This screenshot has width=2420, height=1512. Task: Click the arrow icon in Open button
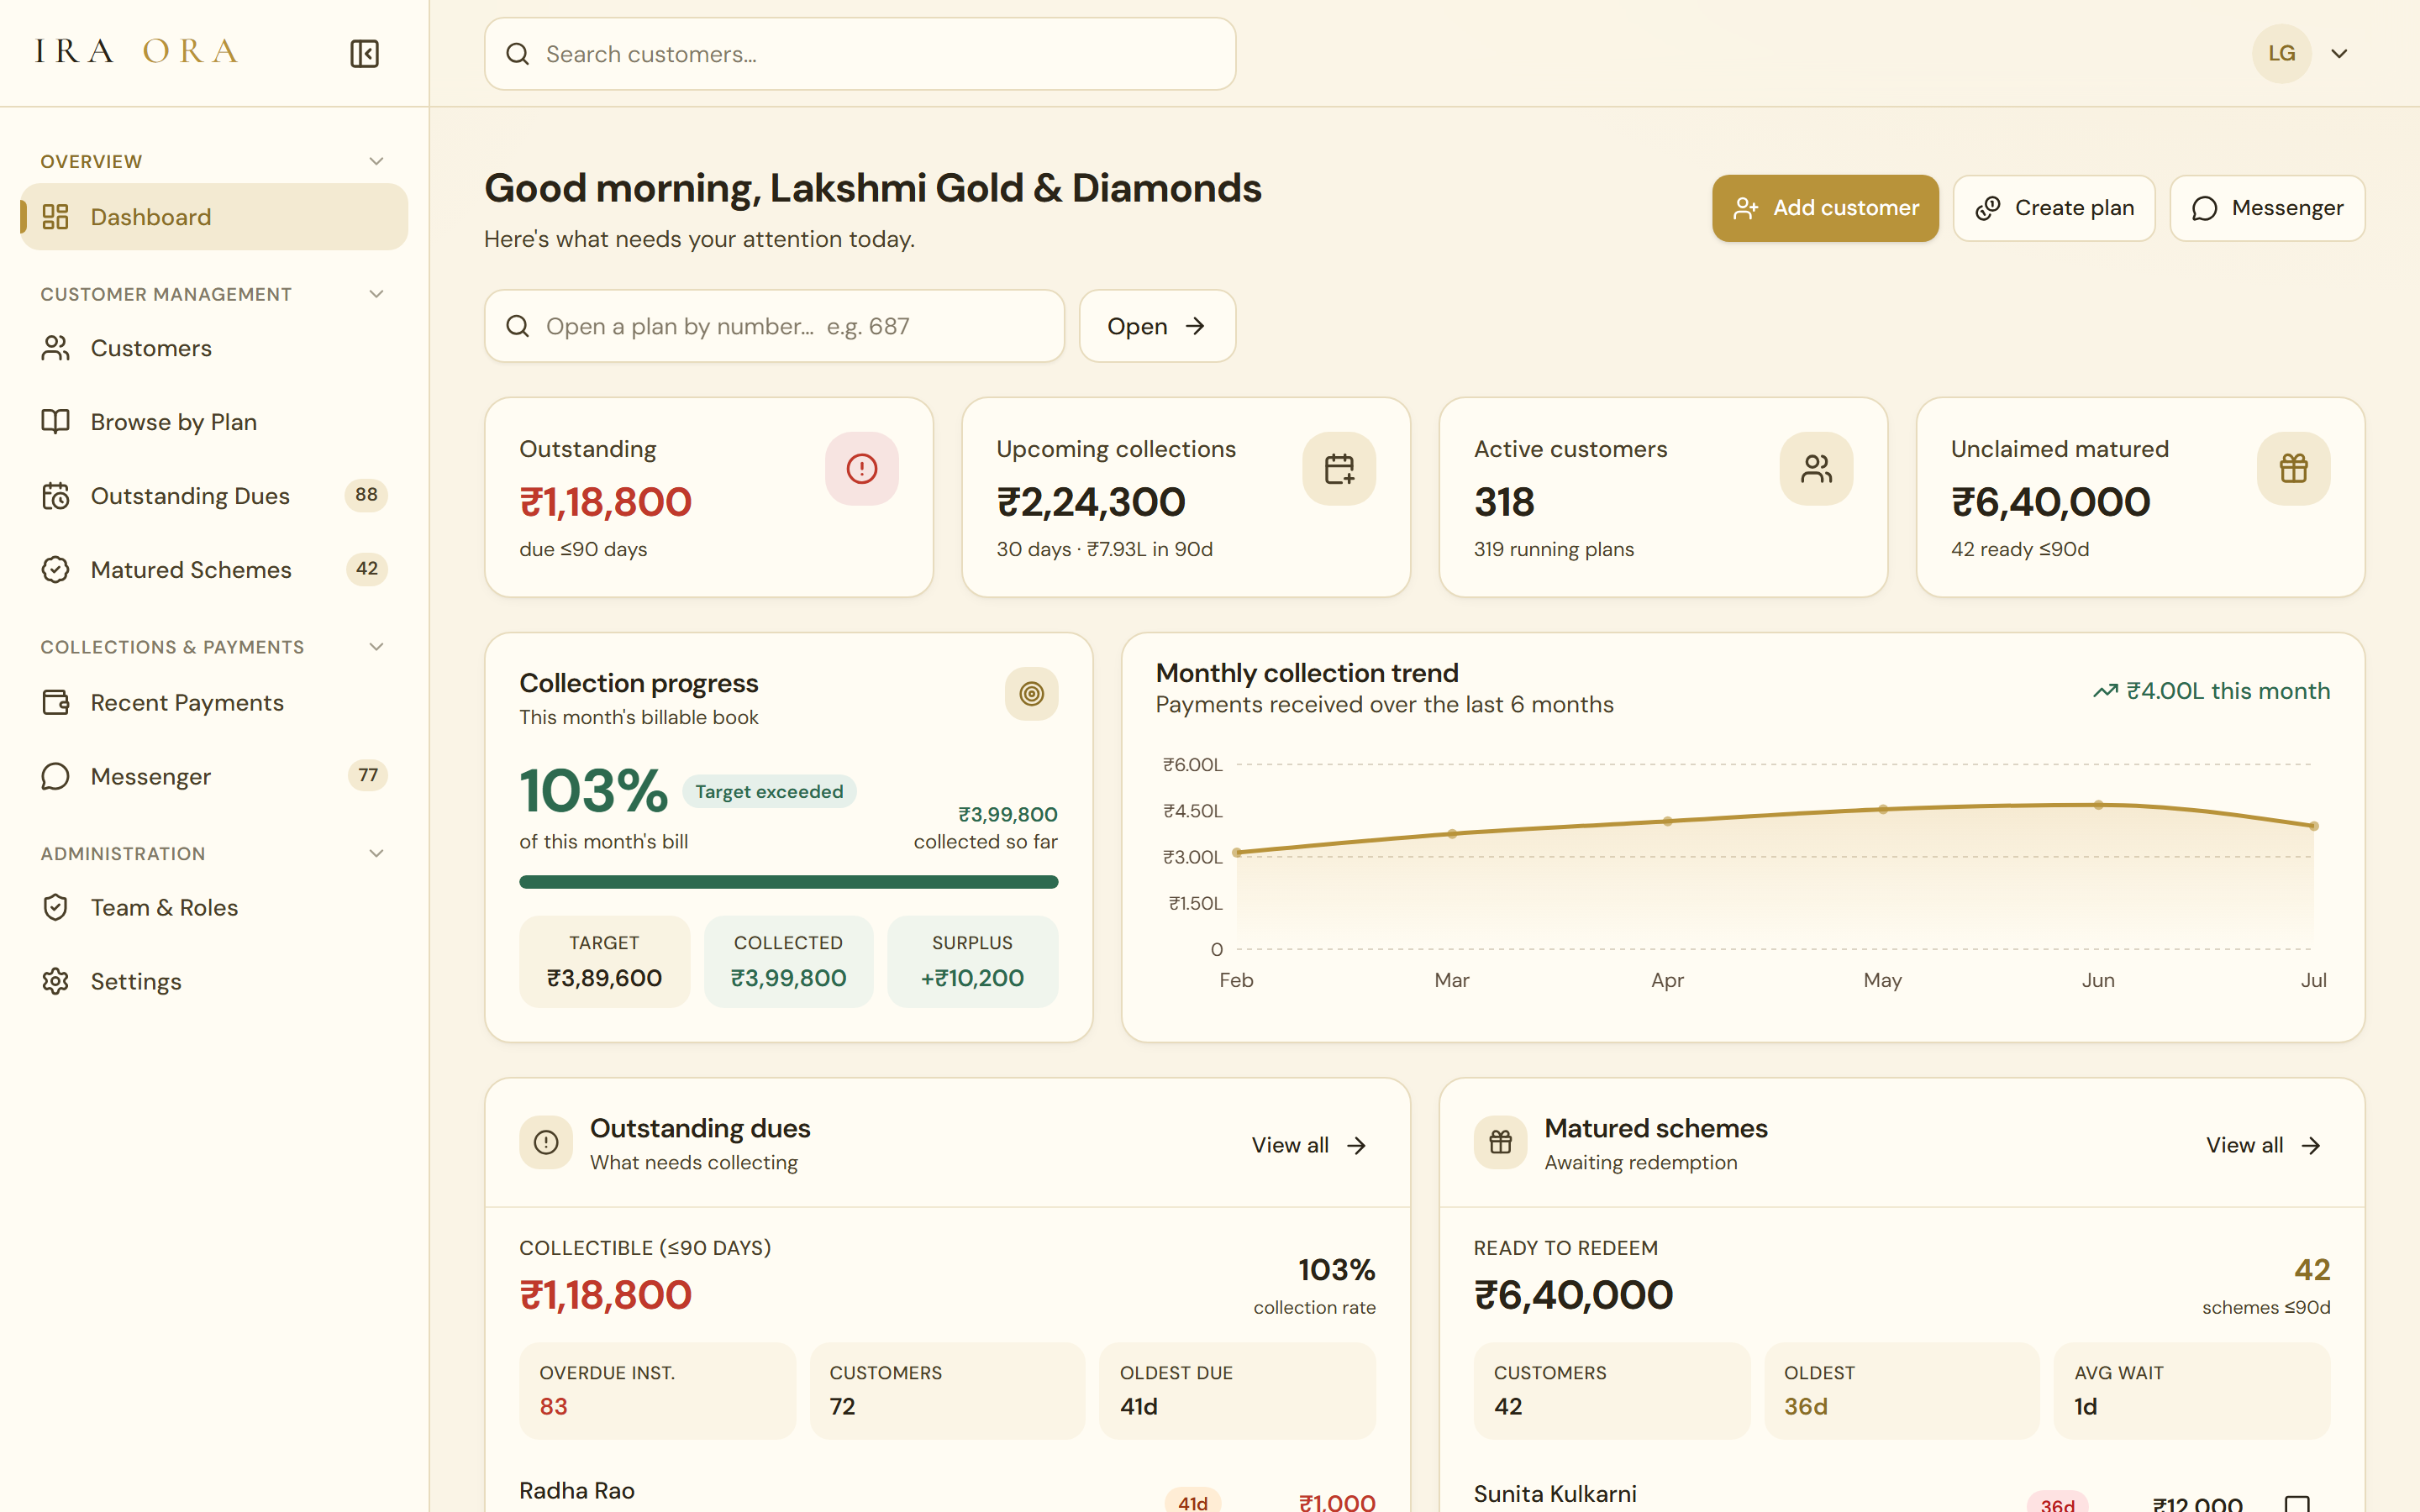pyautogui.click(x=1195, y=326)
